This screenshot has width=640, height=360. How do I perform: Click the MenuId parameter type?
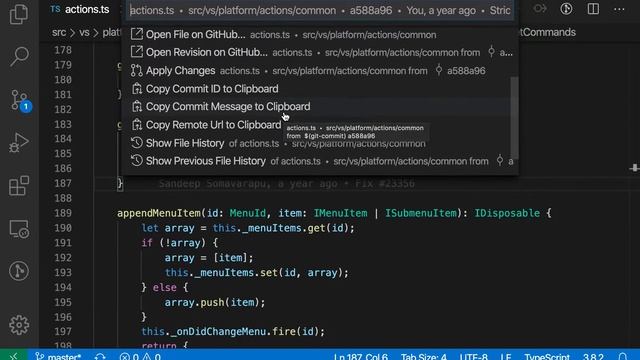pos(247,213)
